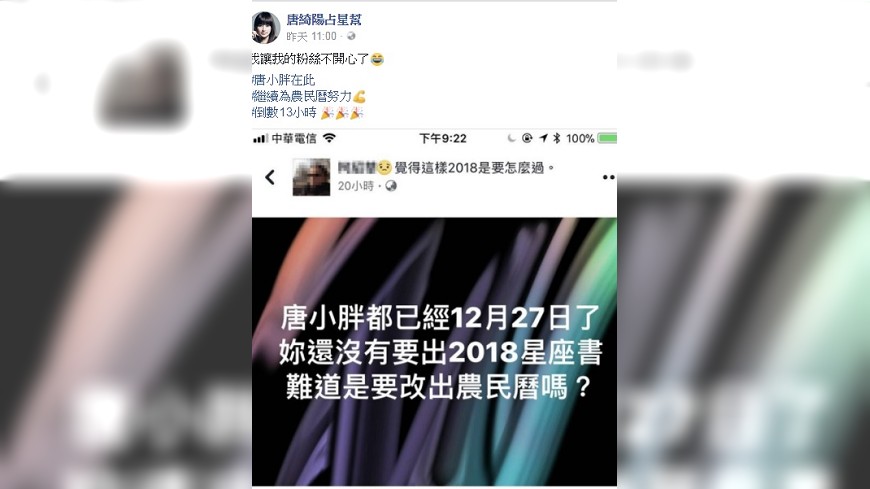The image size is (870, 489).
Task: Tap the 20小時 timestamp text
Action: point(356,186)
